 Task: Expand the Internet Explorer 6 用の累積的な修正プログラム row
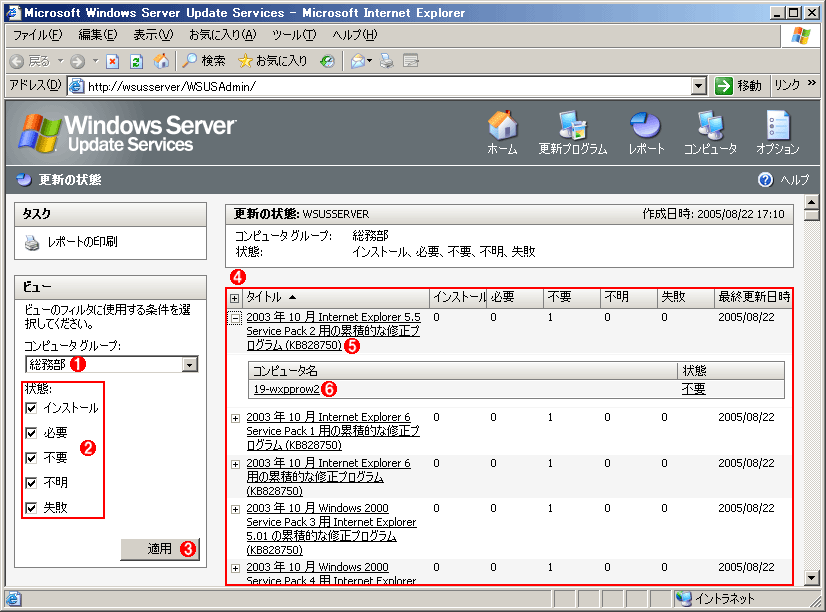click(235, 465)
